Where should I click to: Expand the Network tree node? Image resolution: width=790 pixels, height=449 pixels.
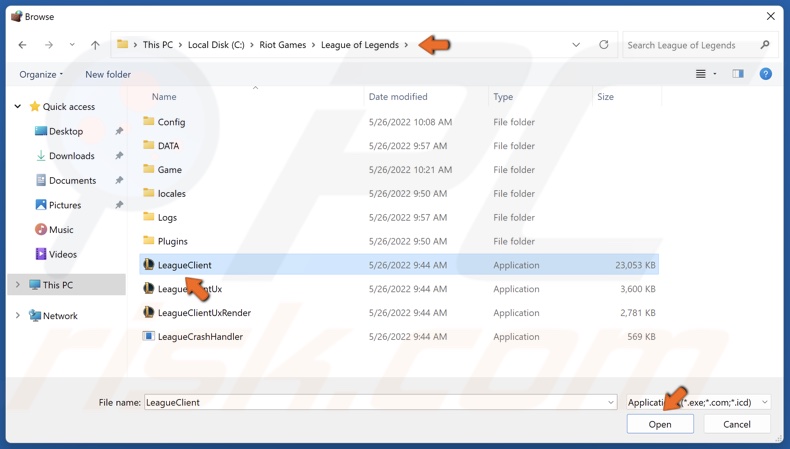coord(18,315)
